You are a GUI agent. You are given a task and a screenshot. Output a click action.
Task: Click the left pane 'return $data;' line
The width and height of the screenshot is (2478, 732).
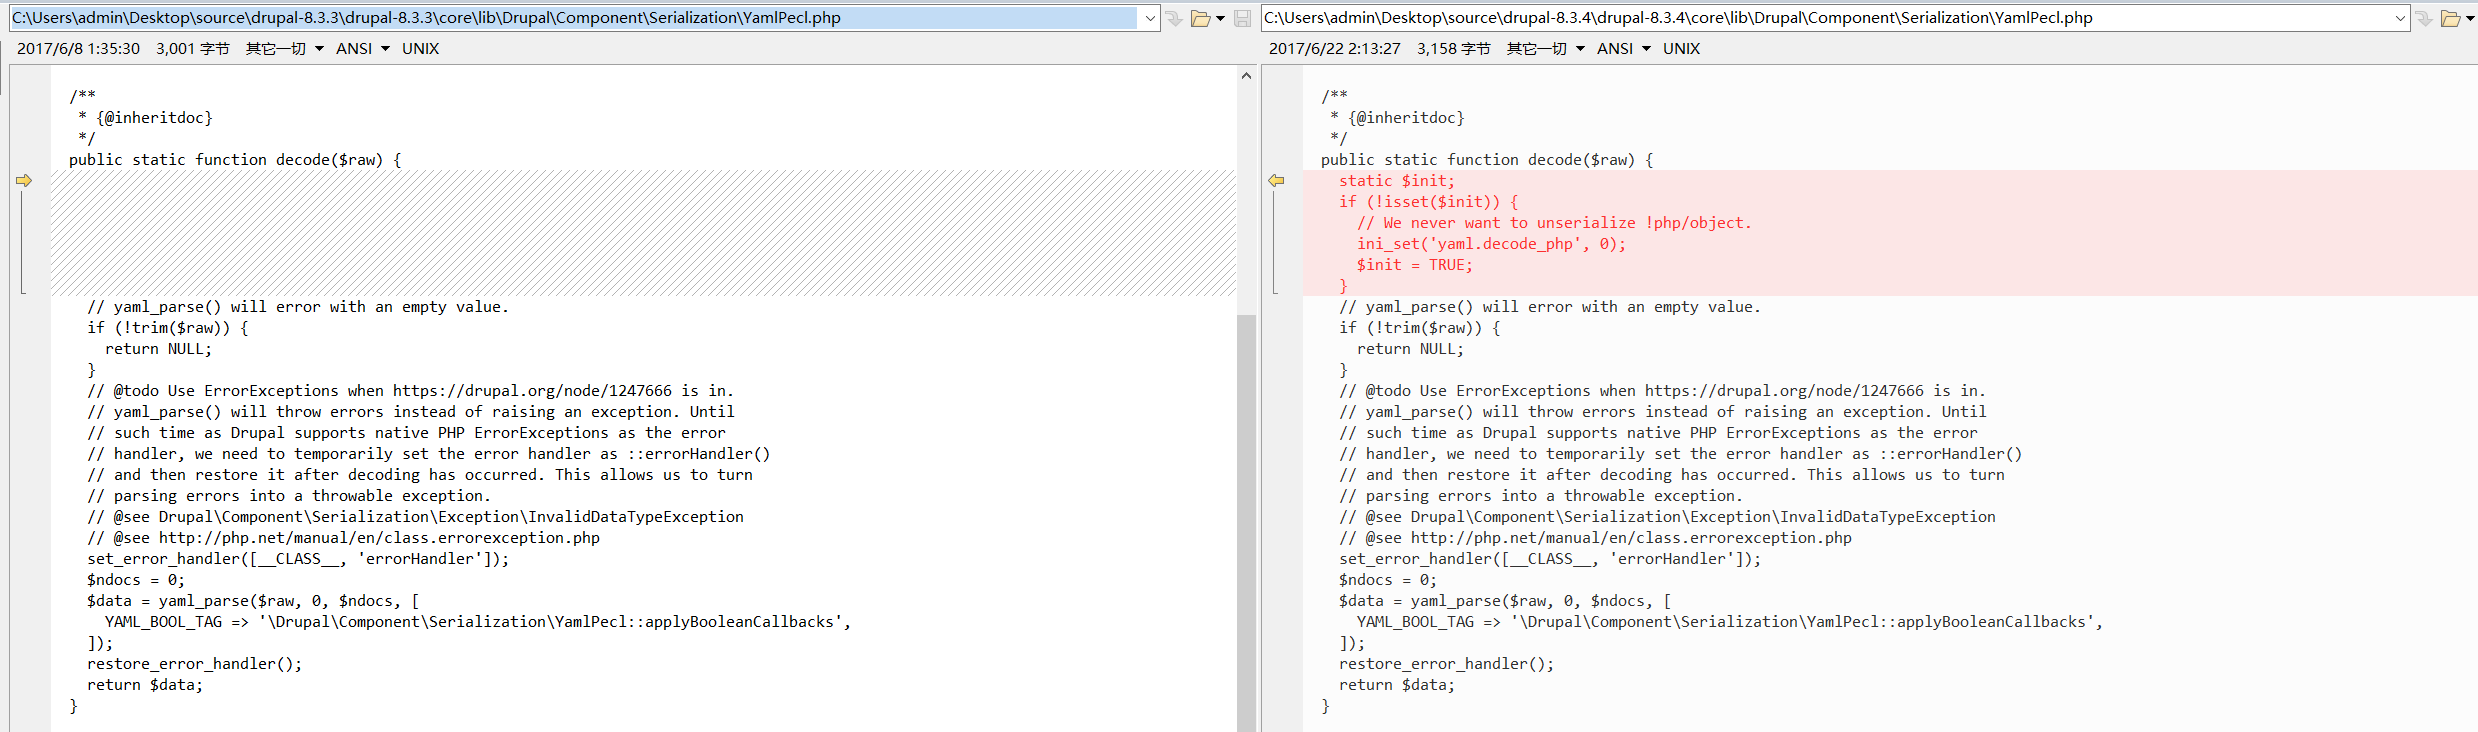point(145,685)
